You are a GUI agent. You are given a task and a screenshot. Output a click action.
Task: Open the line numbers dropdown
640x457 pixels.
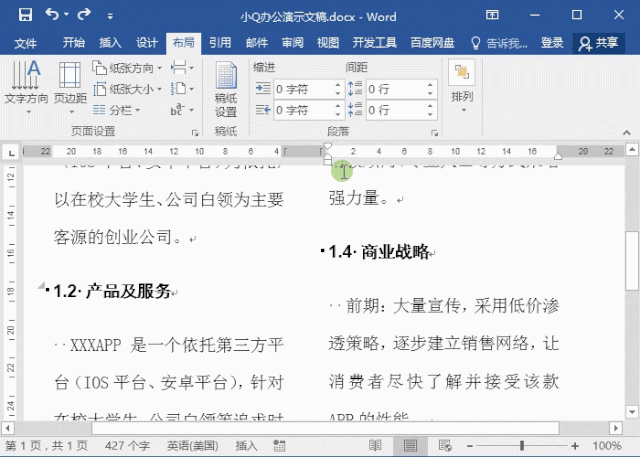point(182,89)
